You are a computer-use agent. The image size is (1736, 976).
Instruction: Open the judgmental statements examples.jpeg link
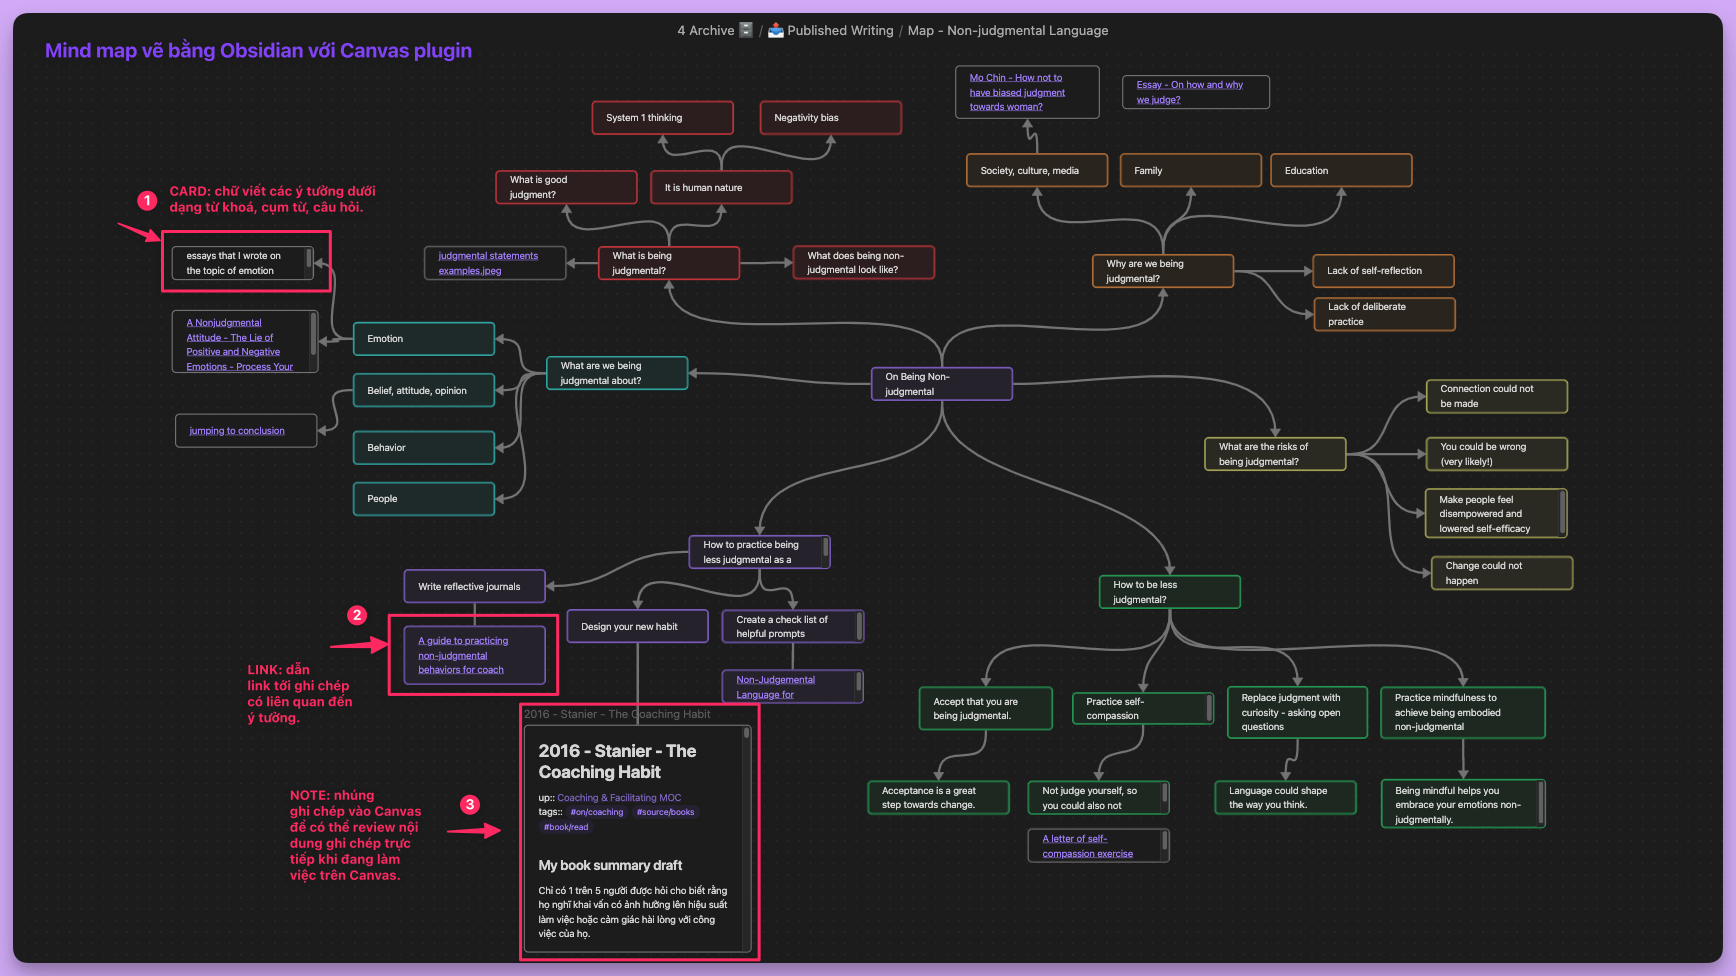coord(487,263)
